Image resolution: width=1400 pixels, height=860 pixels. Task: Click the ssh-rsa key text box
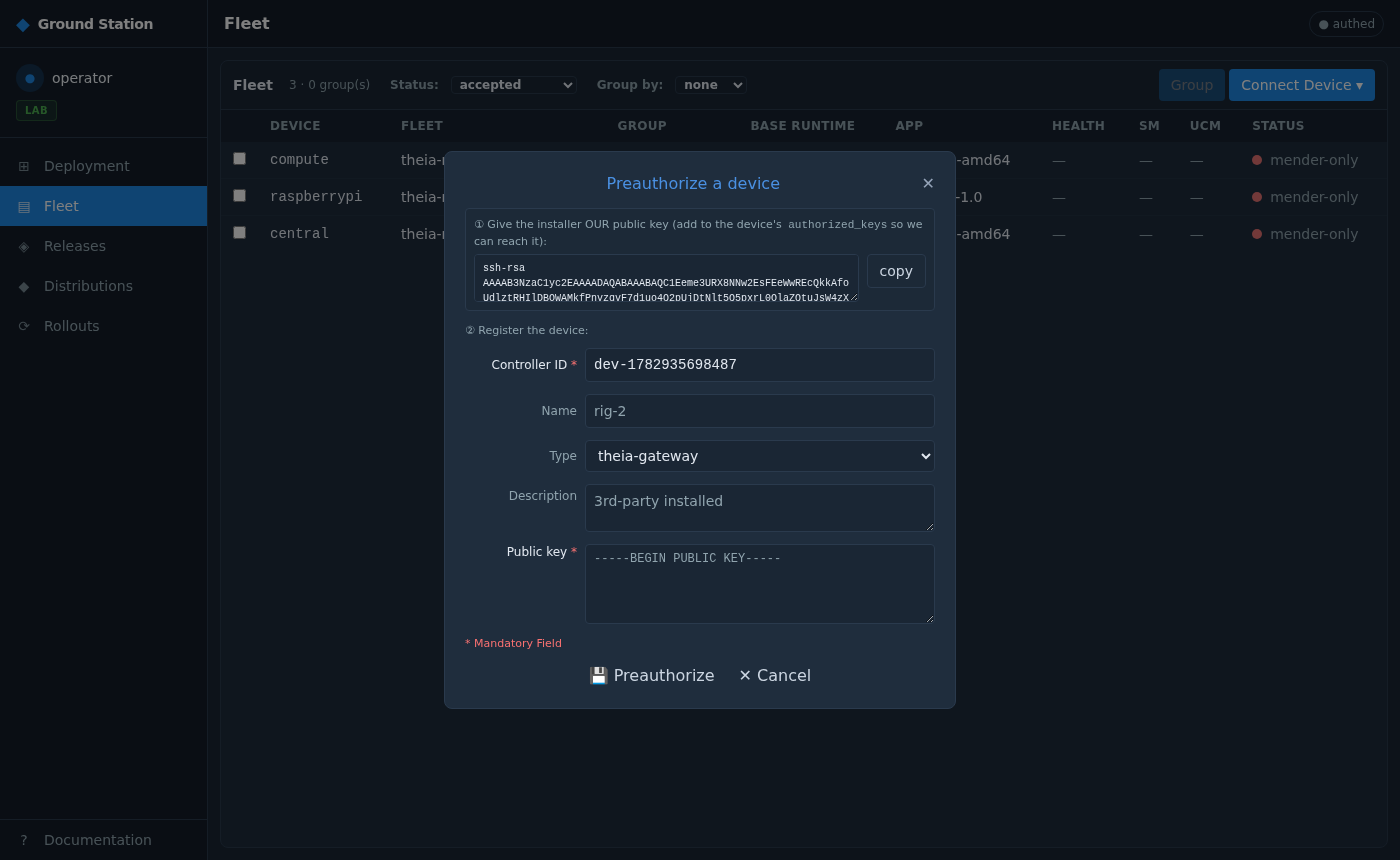(x=666, y=278)
